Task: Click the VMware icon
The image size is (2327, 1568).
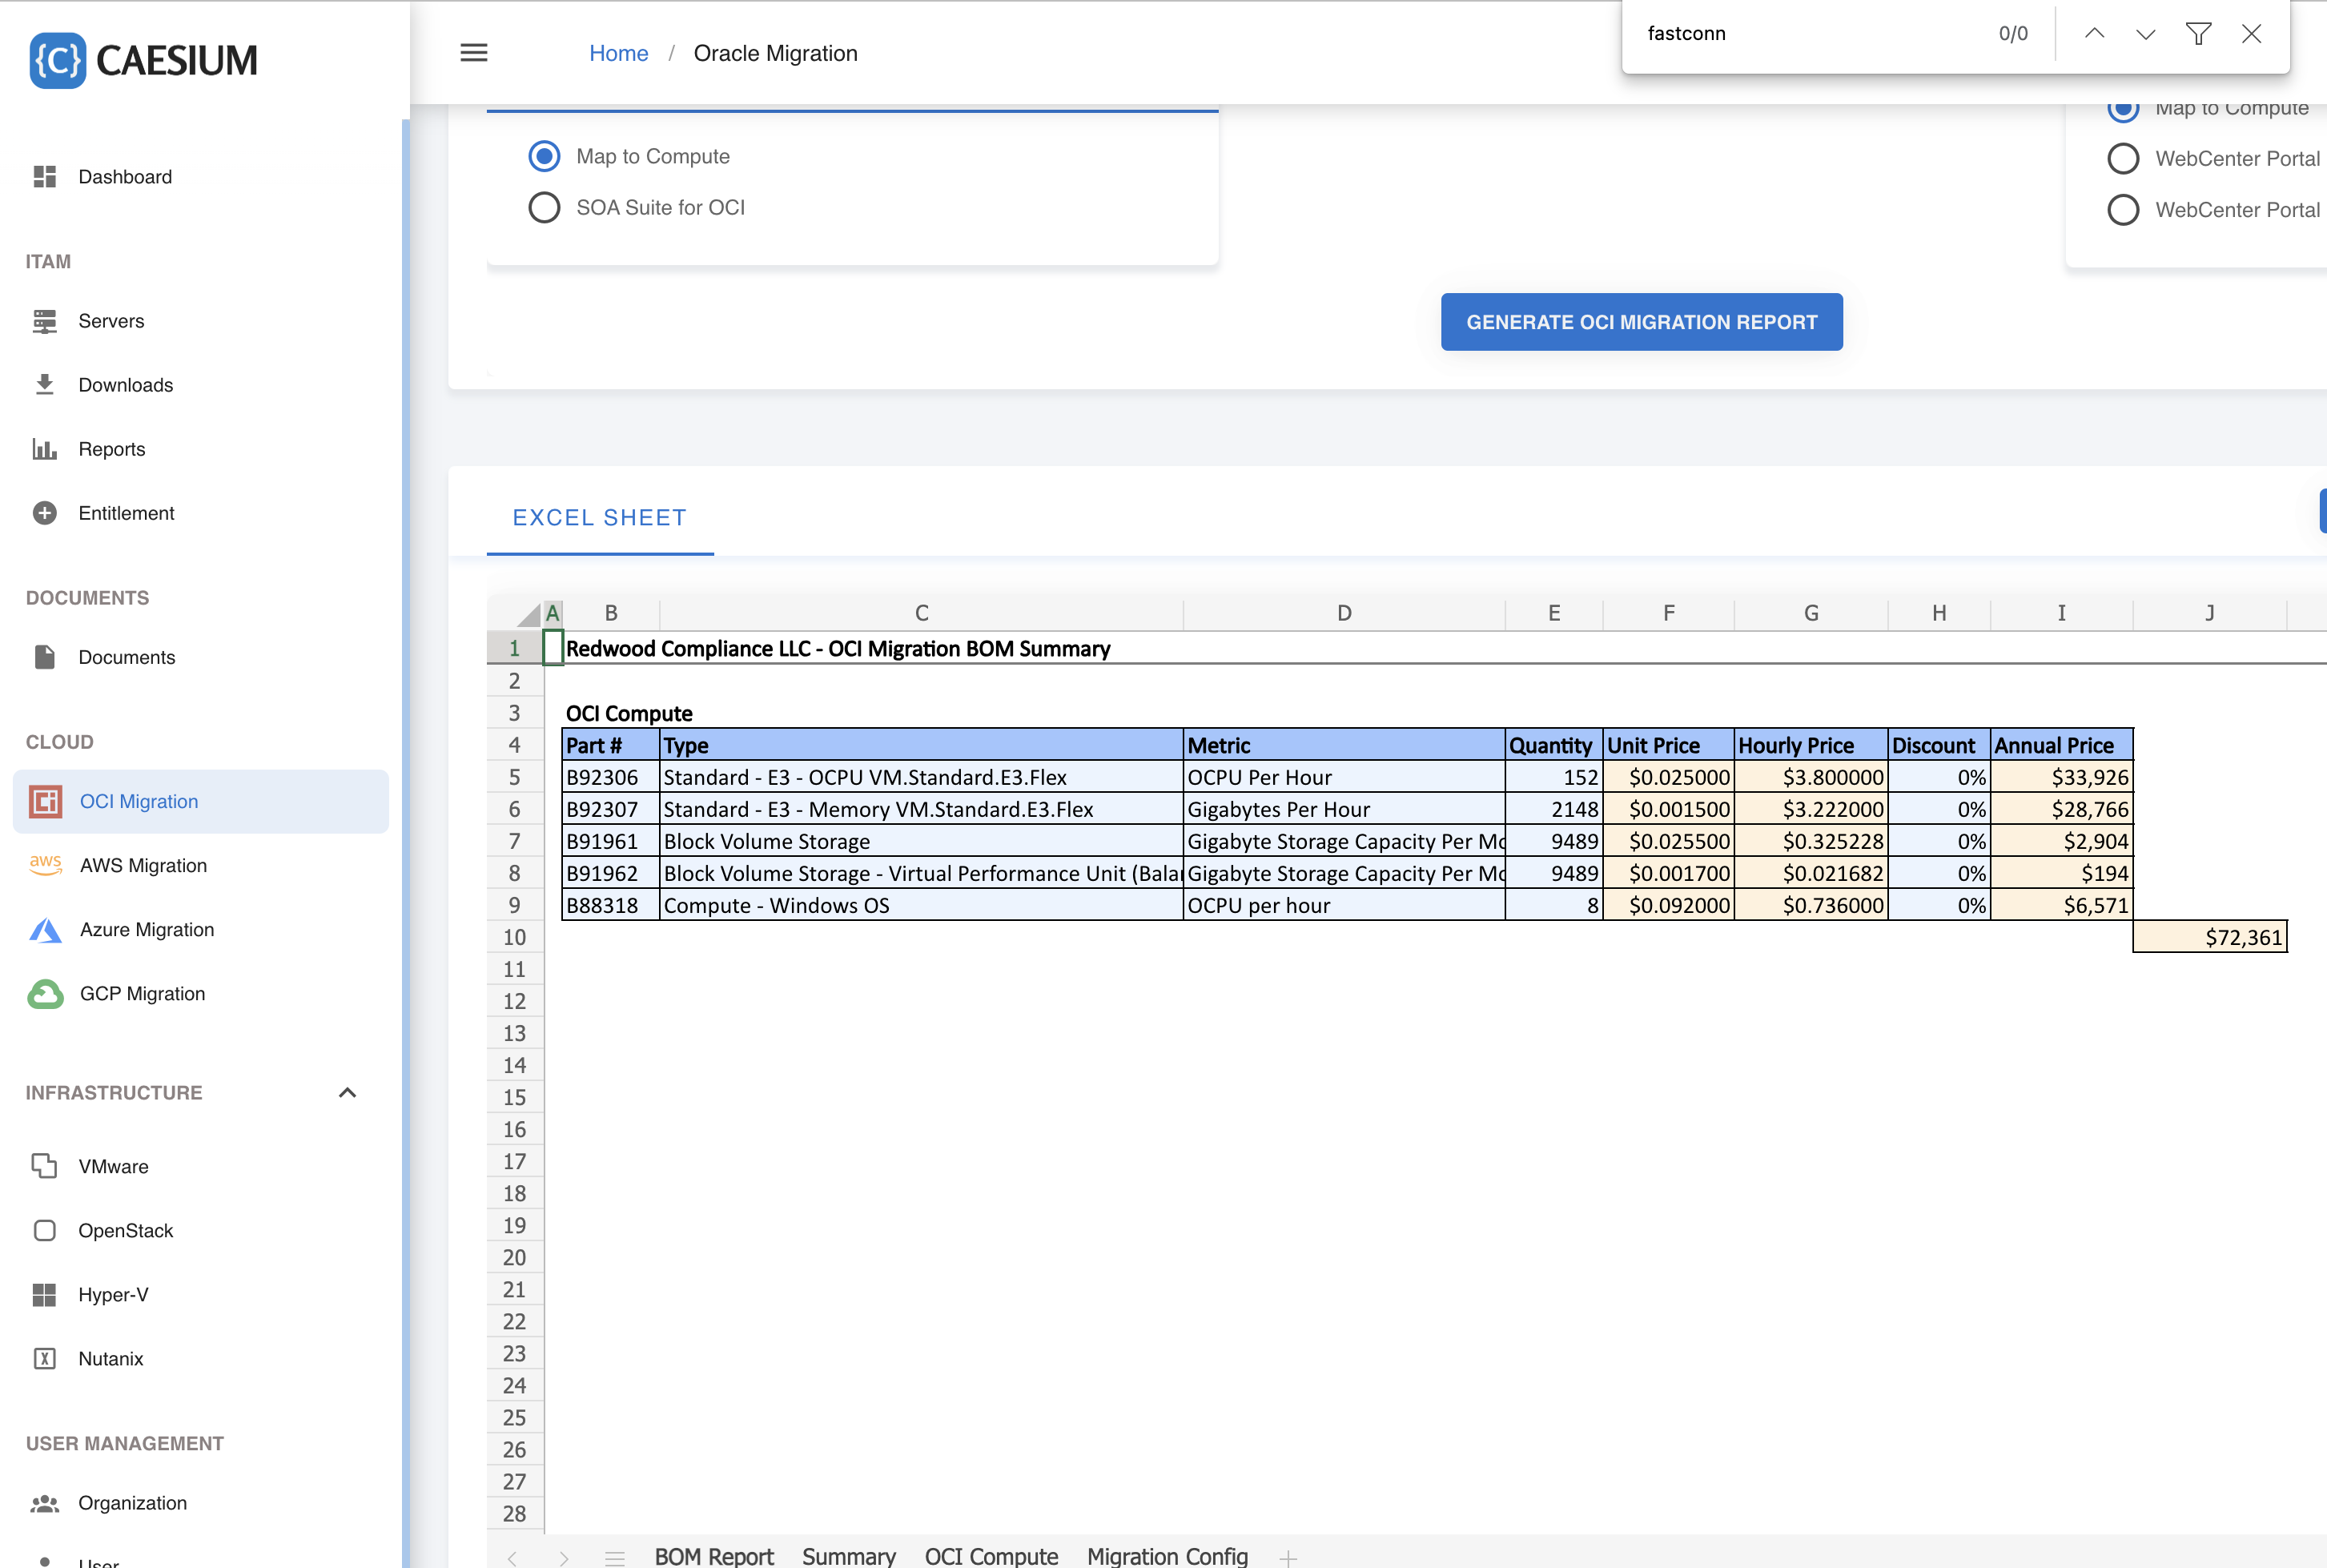Action: pos(45,1166)
